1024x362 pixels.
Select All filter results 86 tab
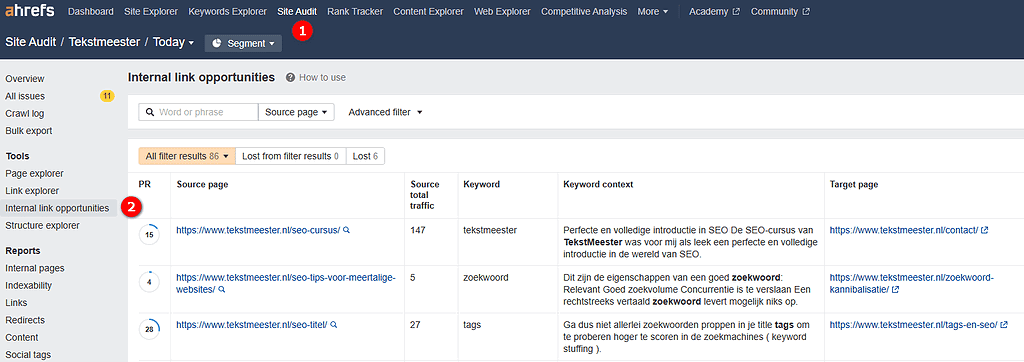[x=187, y=156]
